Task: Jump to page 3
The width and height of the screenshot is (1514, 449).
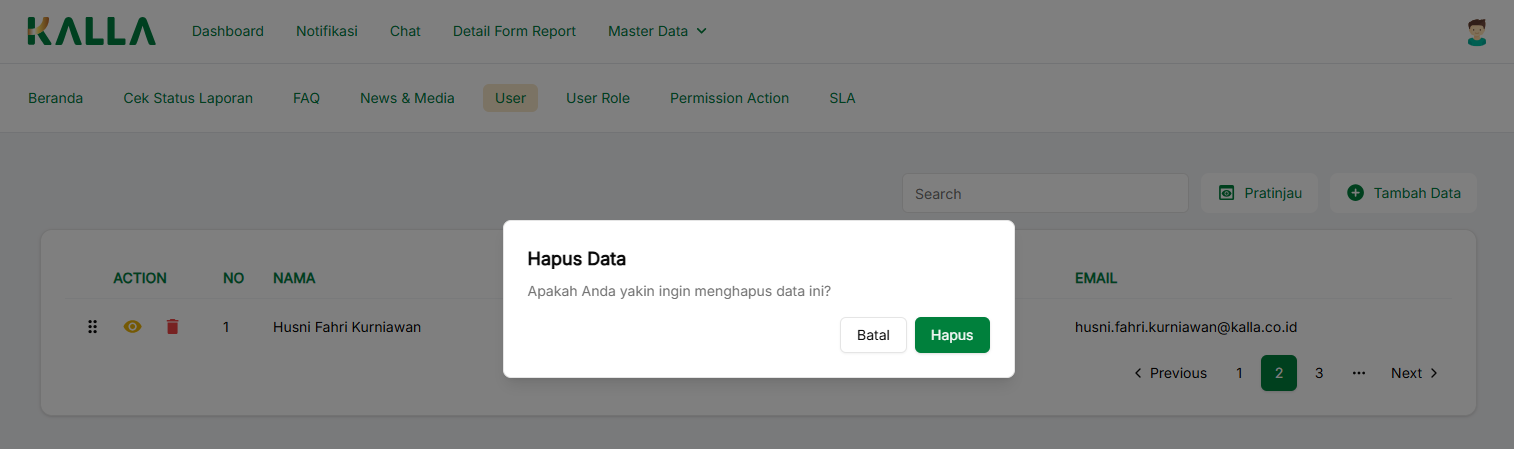Action: pos(1319,373)
